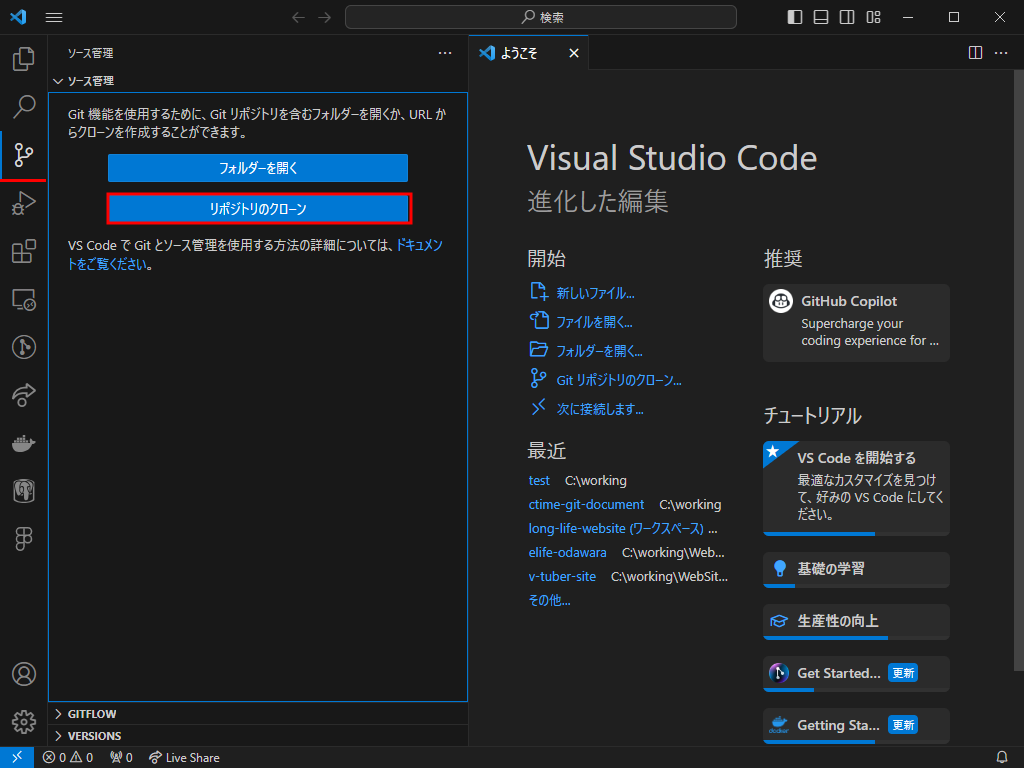Click その他... to show more recents
Image resolution: width=1024 pixels, height=768 pixels.
(549, 600)
